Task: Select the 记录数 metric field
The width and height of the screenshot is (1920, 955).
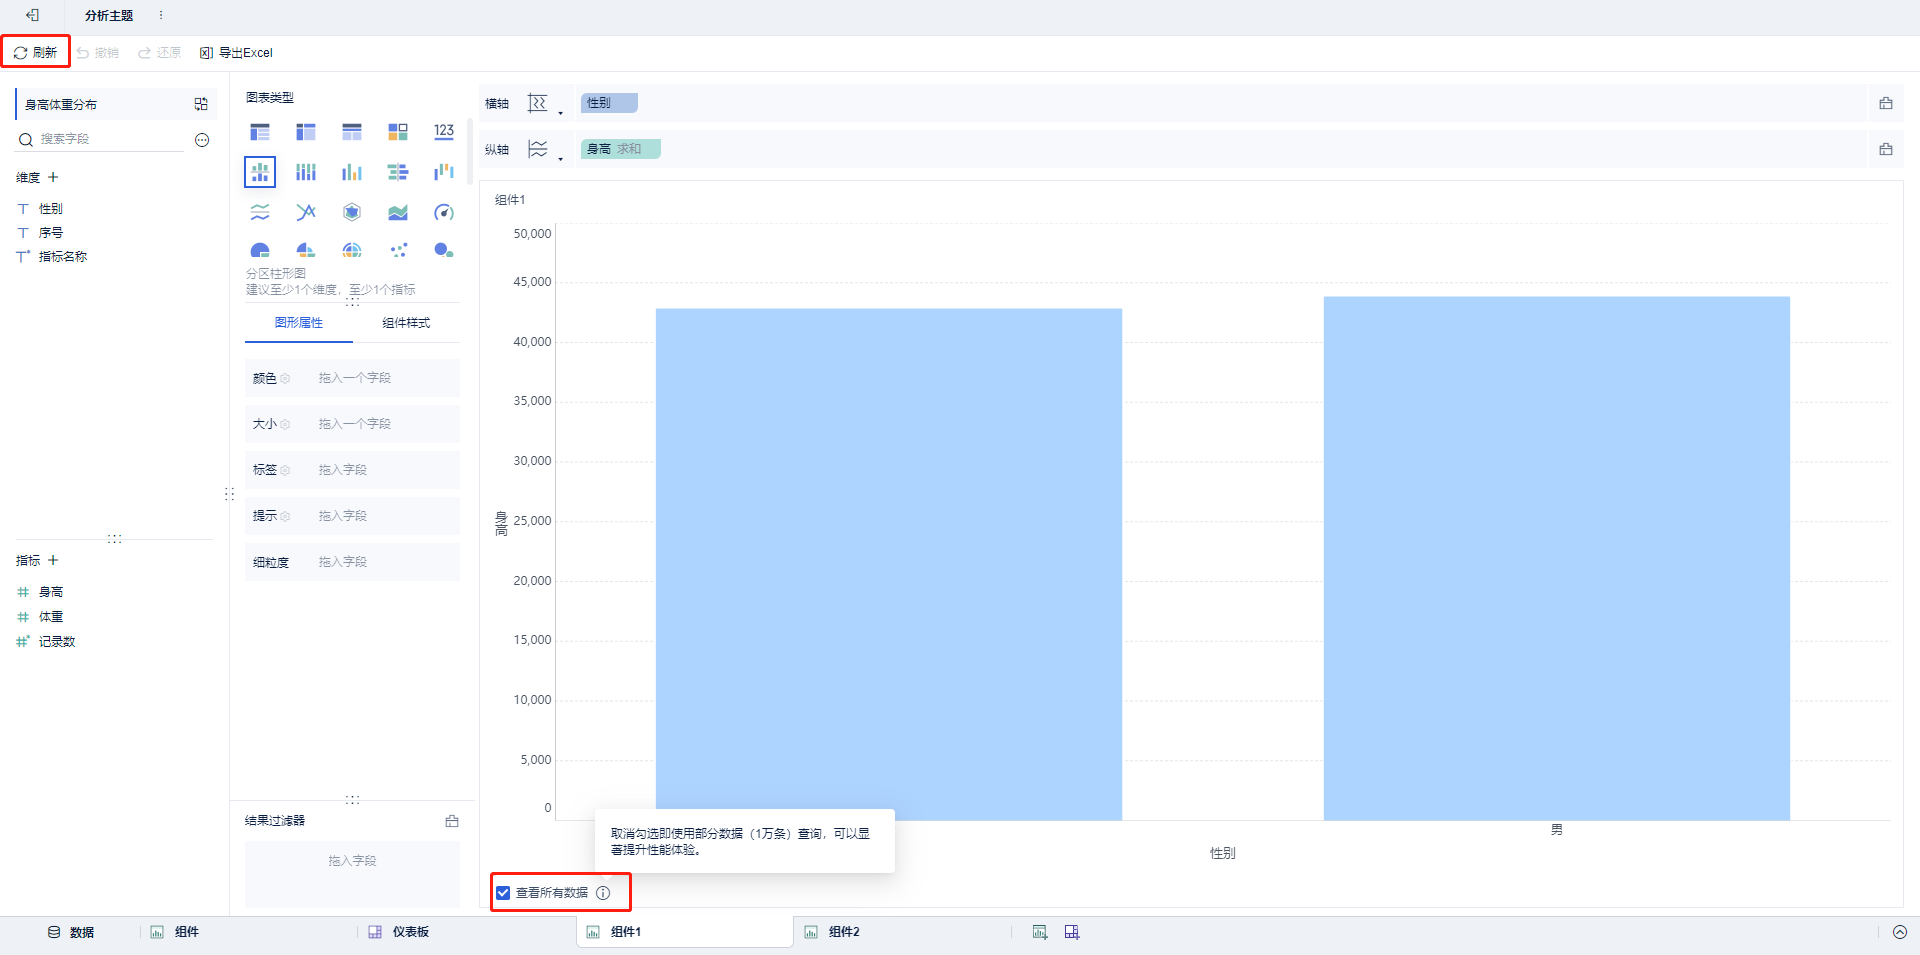Action: (x=57, y=642)
